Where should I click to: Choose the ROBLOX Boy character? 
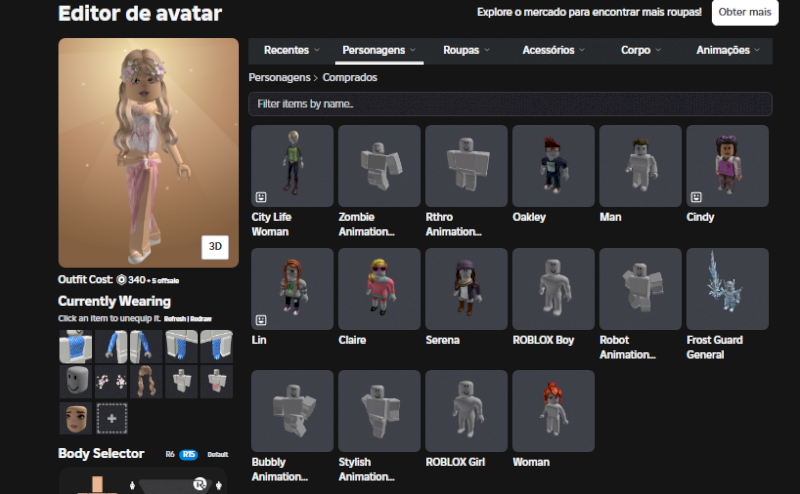point(553,289)
